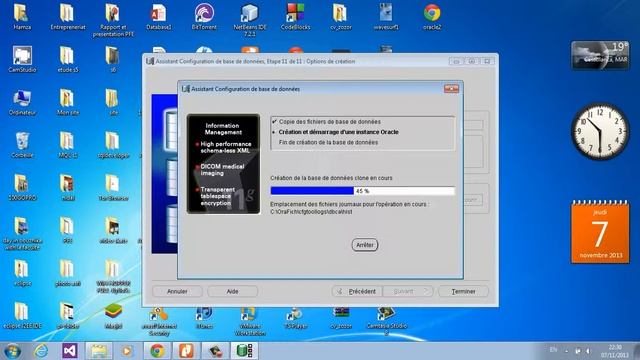Open the photo usb folder
This screenshot has width=640, height=360.
click(x=68, y=273)
